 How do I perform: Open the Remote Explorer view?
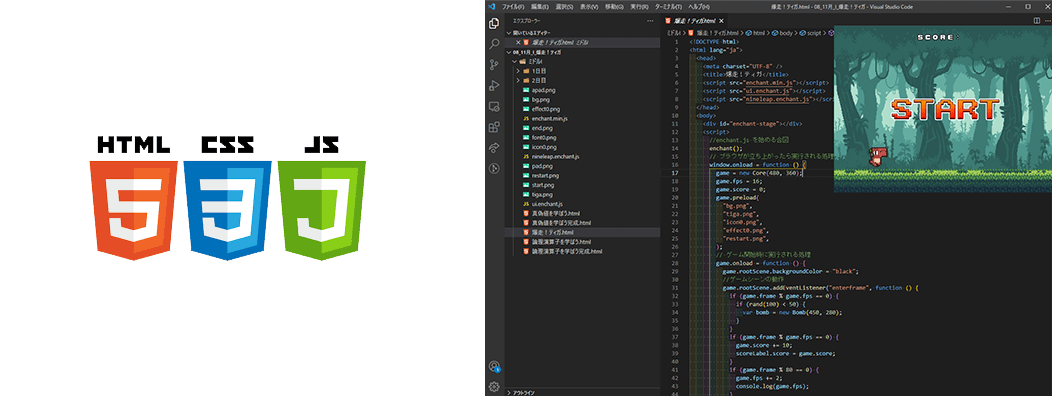(494, 106)
